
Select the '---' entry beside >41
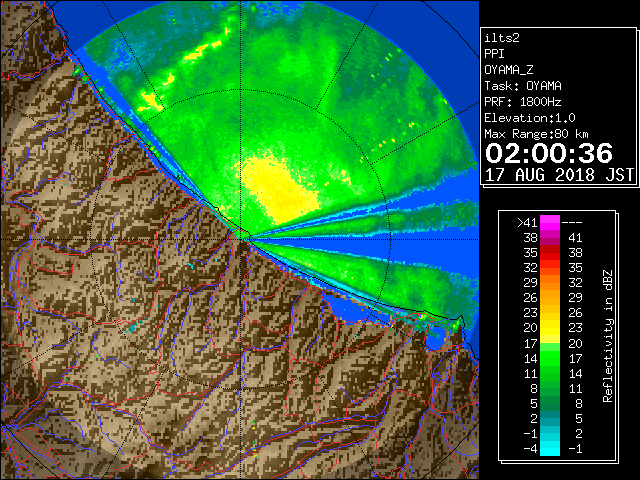click(572, 223)
